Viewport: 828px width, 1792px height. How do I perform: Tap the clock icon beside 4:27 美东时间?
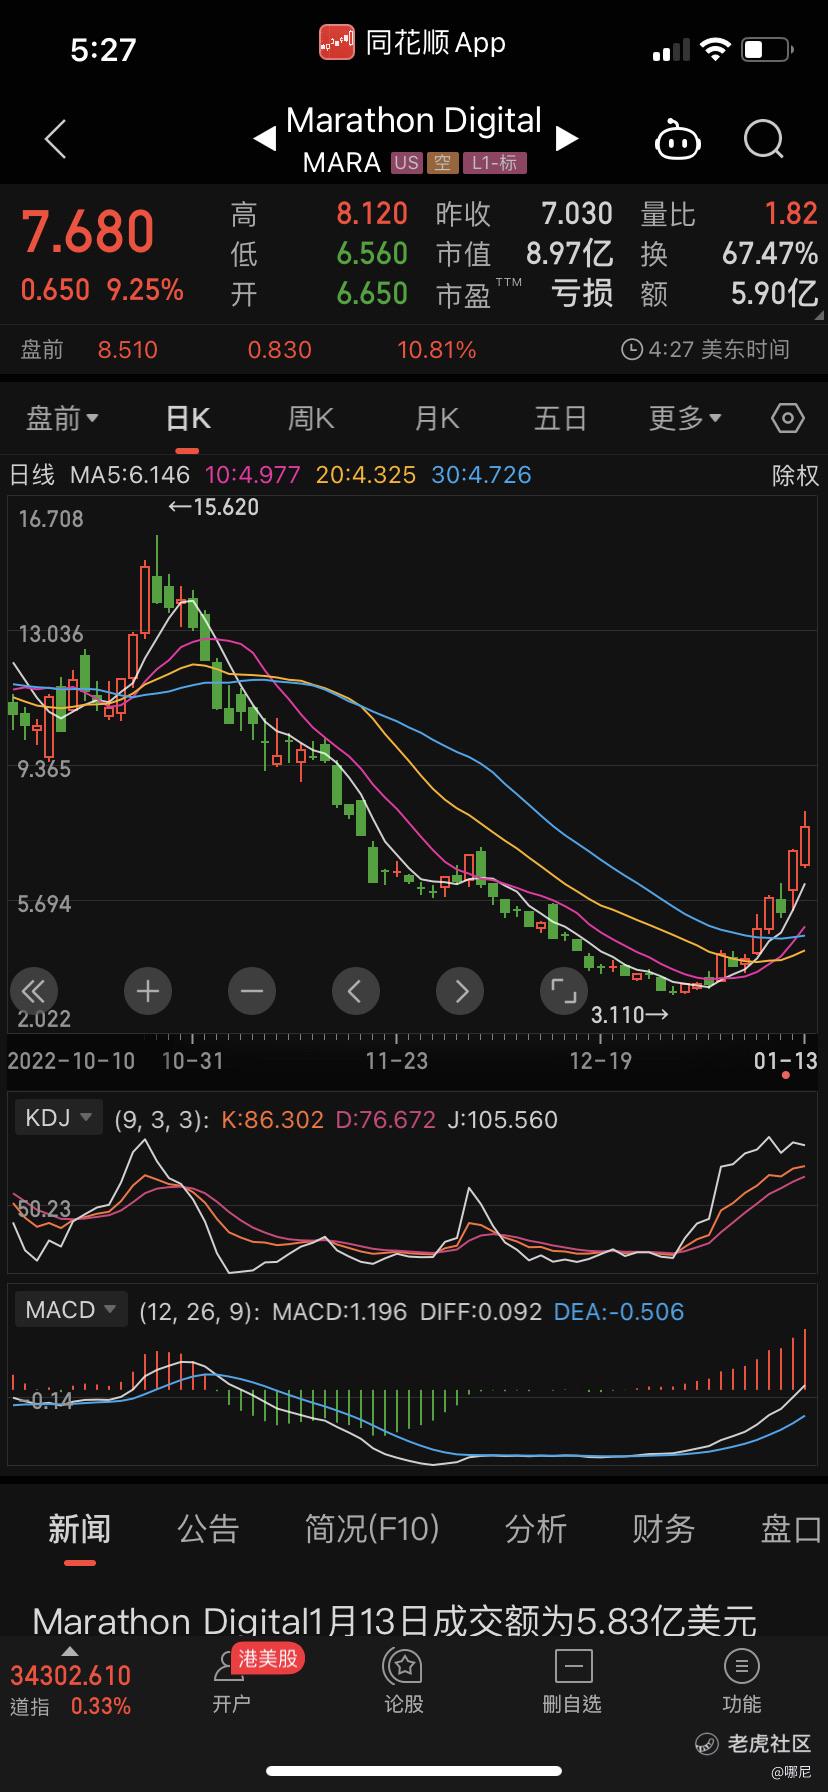[632, 350]
